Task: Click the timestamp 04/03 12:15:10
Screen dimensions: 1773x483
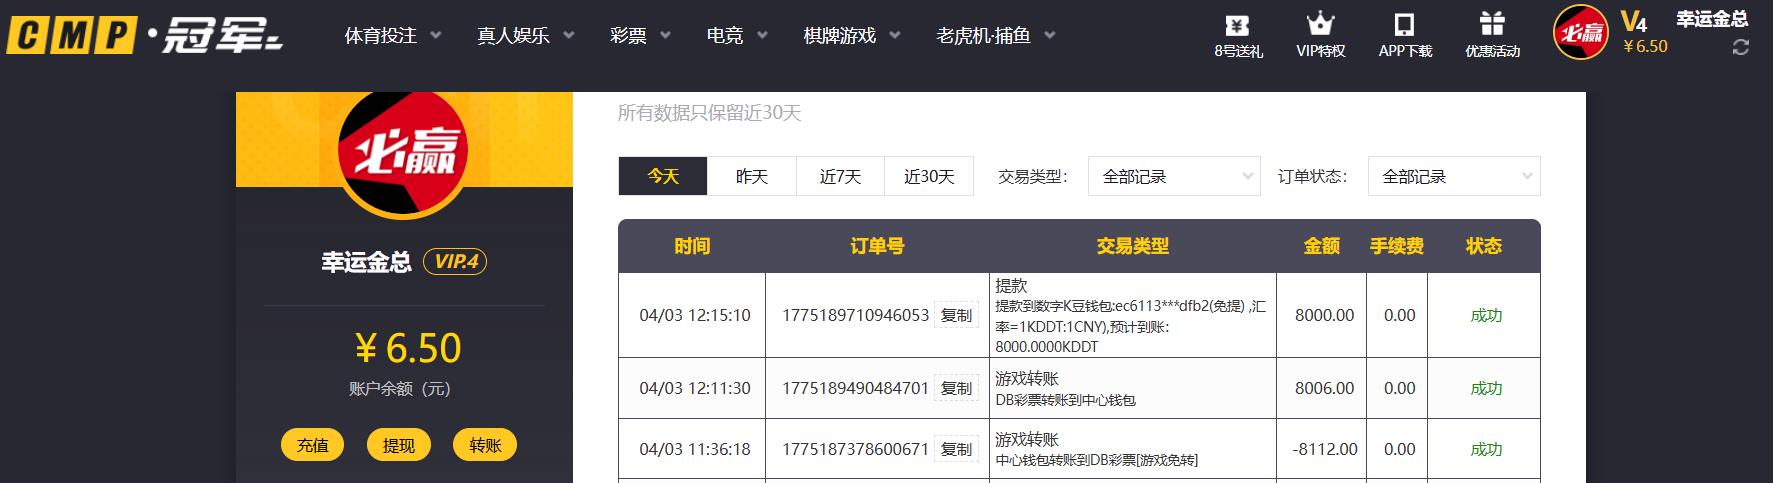Action: click(695, 315)
